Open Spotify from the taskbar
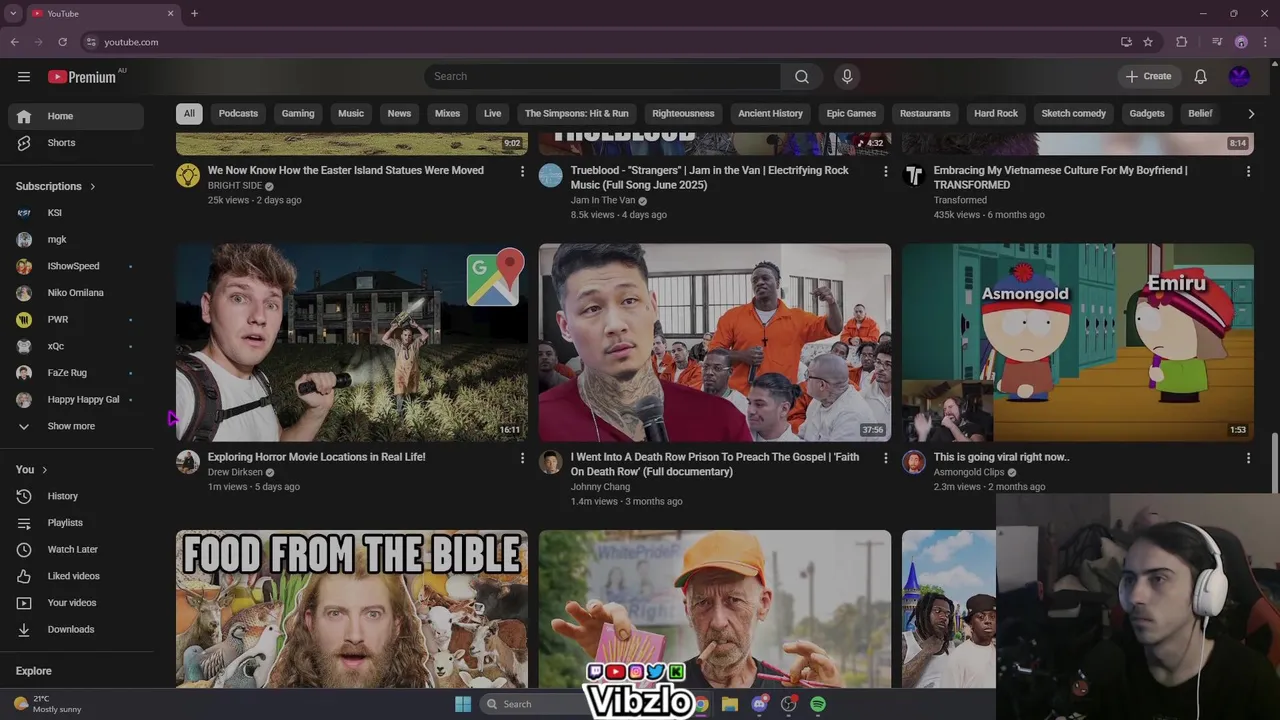 coord(818,704)
